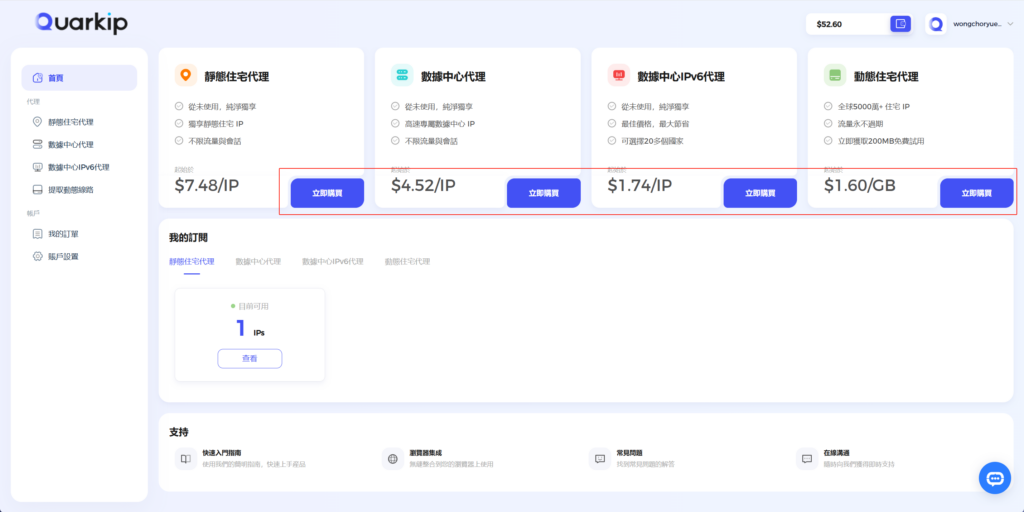Switch to the 動態住宅代理 subscription tab

[408, 261]
